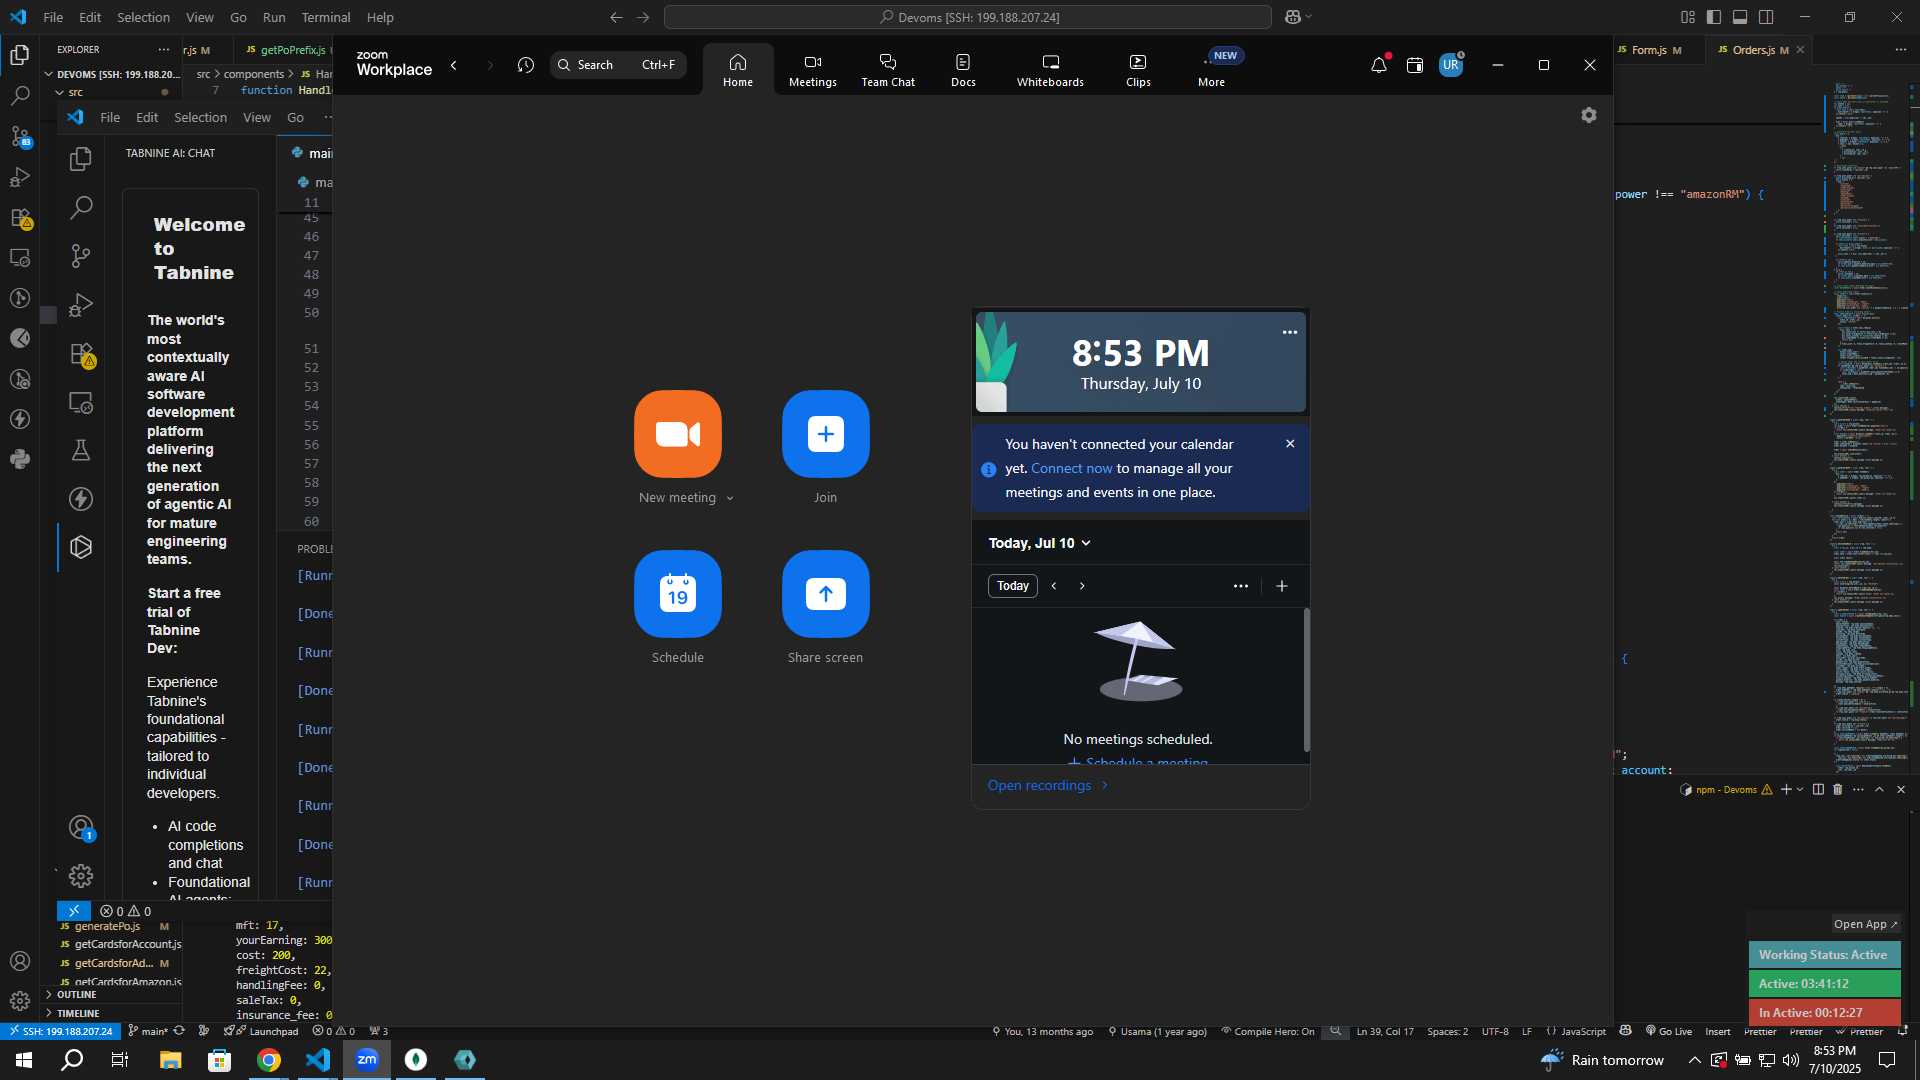Open calendar more options ellipsis

pos(1241,586)
